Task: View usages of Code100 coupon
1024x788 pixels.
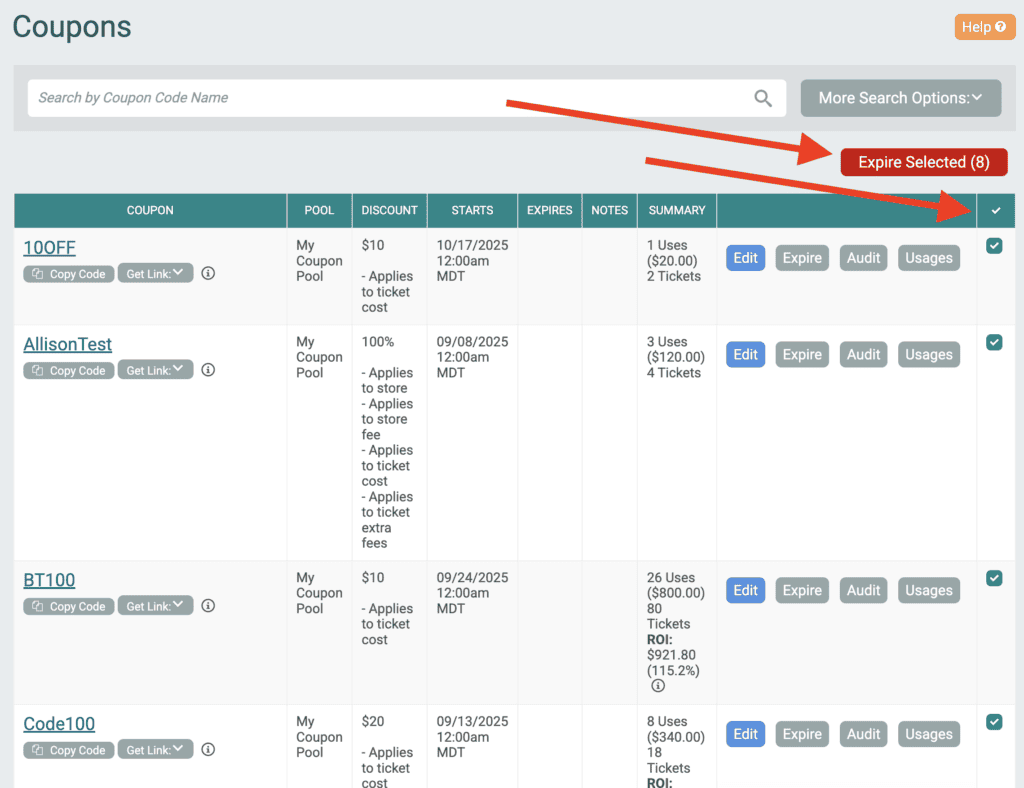Action: 929,734
